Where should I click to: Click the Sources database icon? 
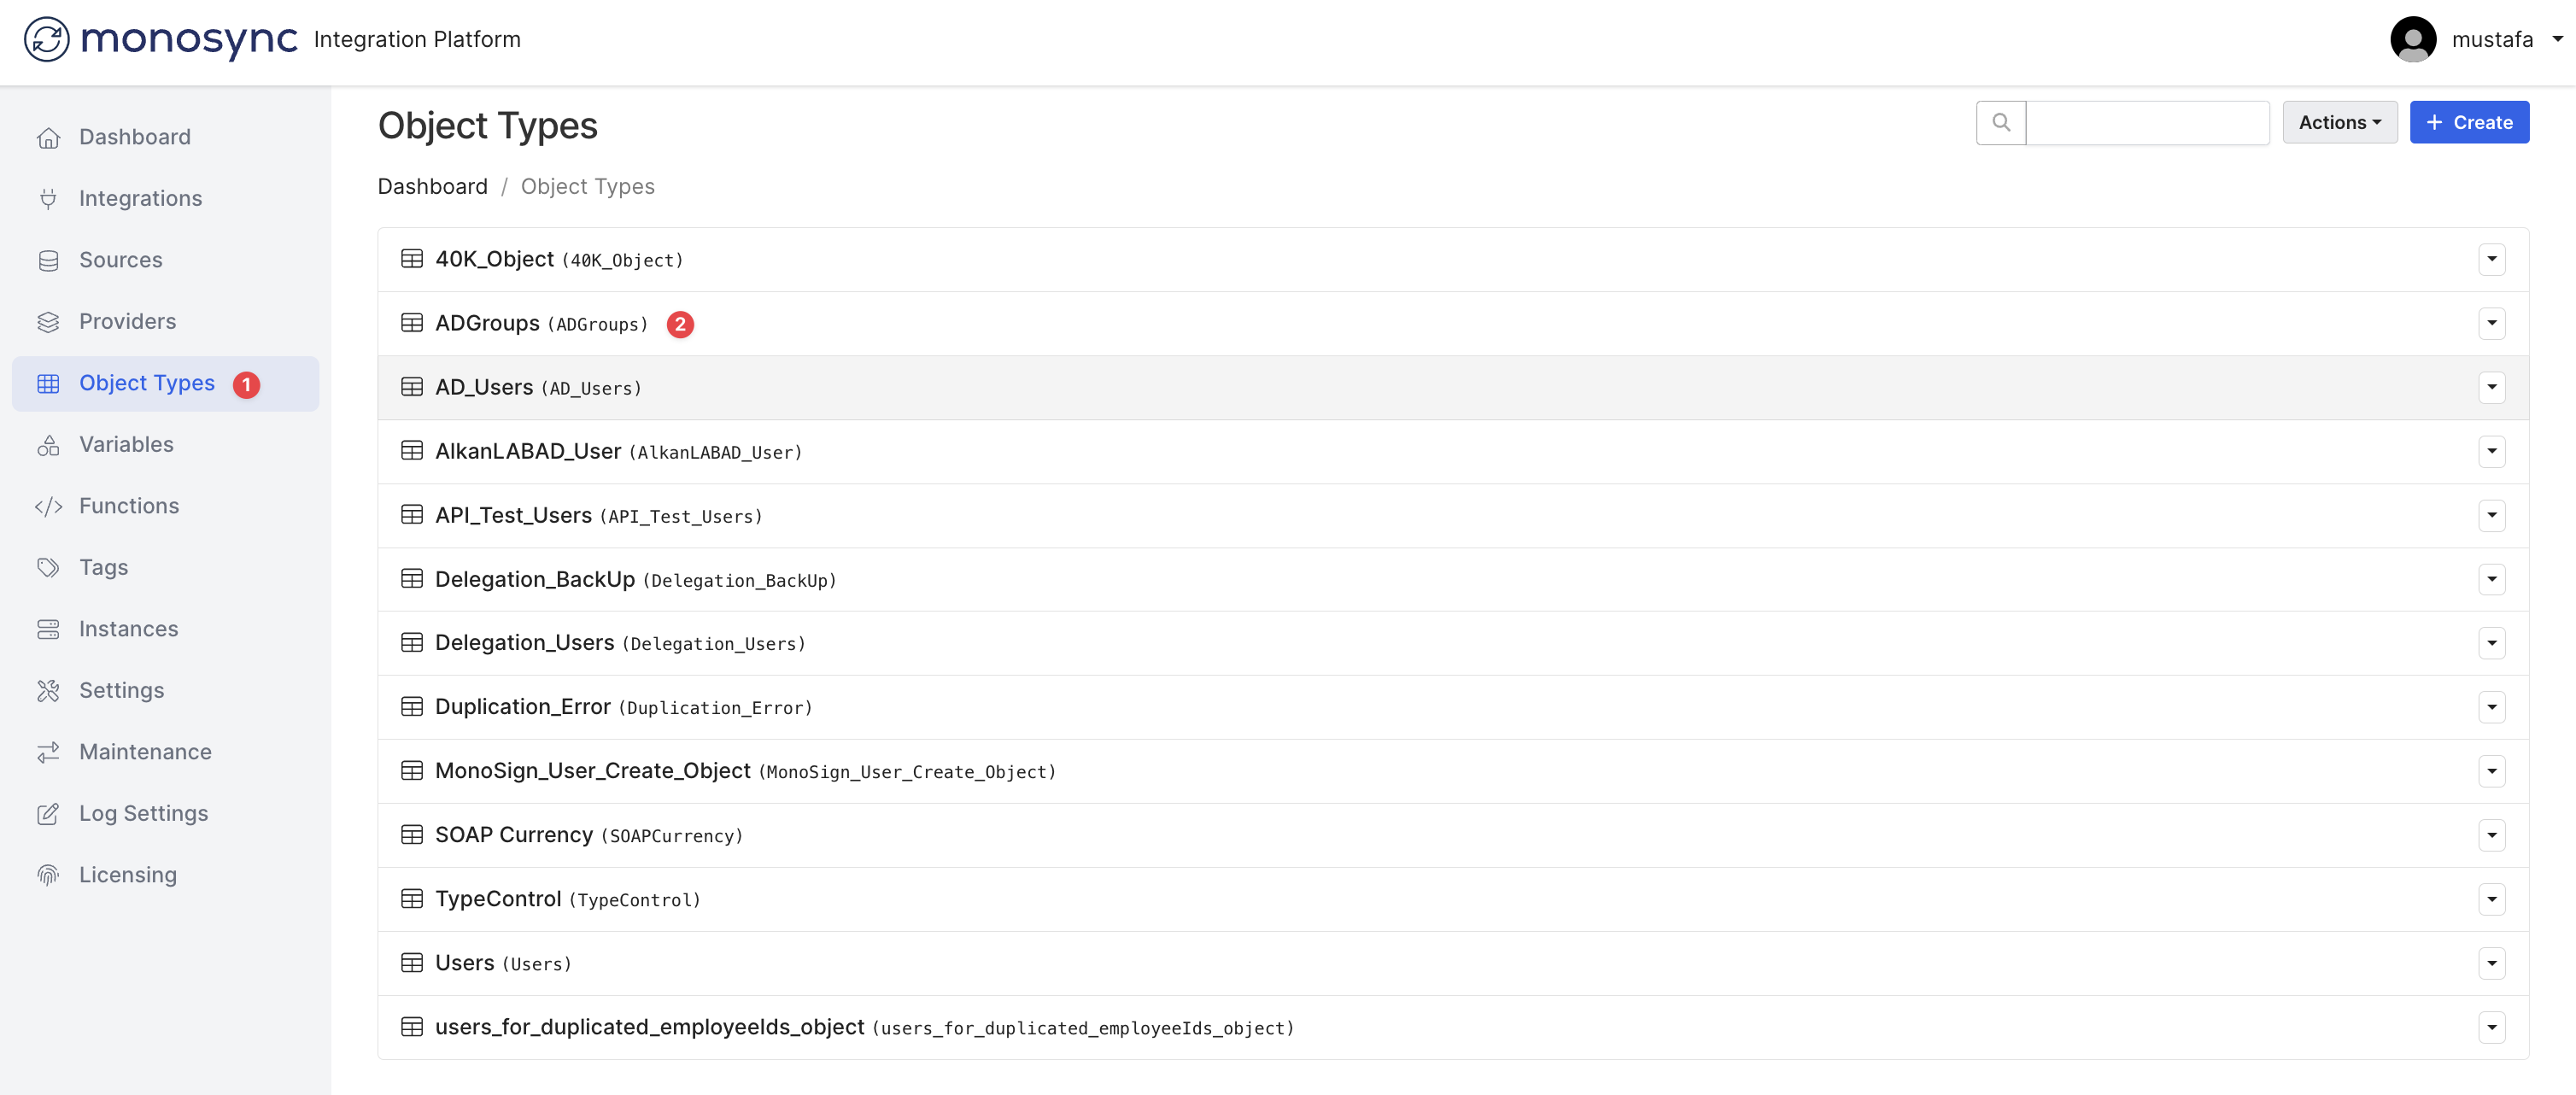coord(49,259)
